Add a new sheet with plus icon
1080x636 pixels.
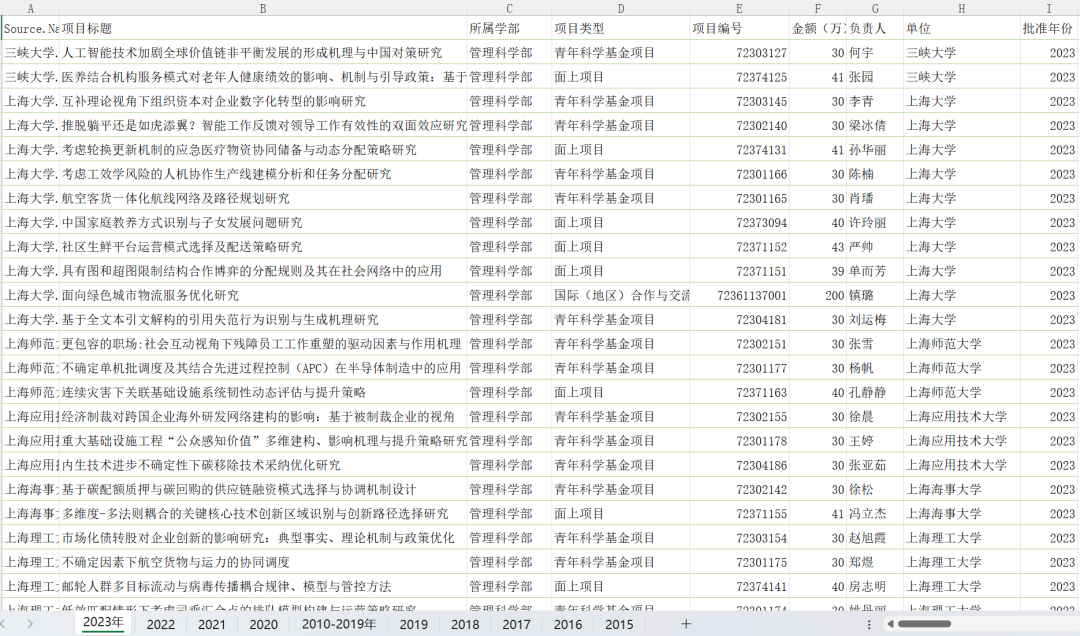coord(685,624)
